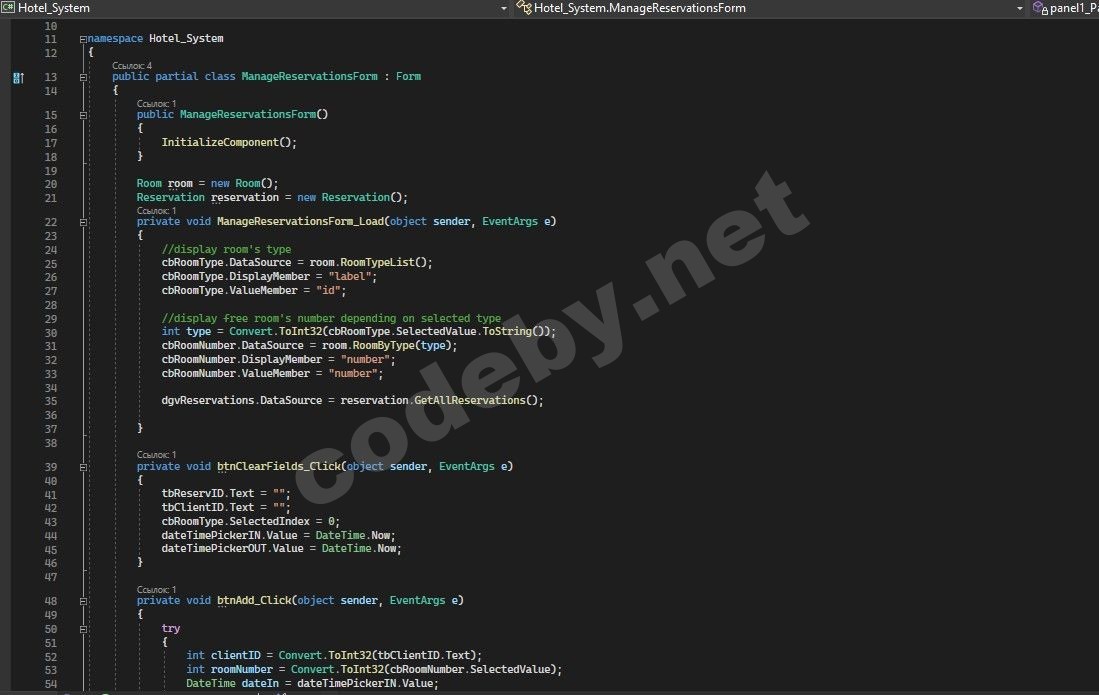Click 'new Reservation()' on line 21
1099x695 pixels.
(x=349, y=197)
